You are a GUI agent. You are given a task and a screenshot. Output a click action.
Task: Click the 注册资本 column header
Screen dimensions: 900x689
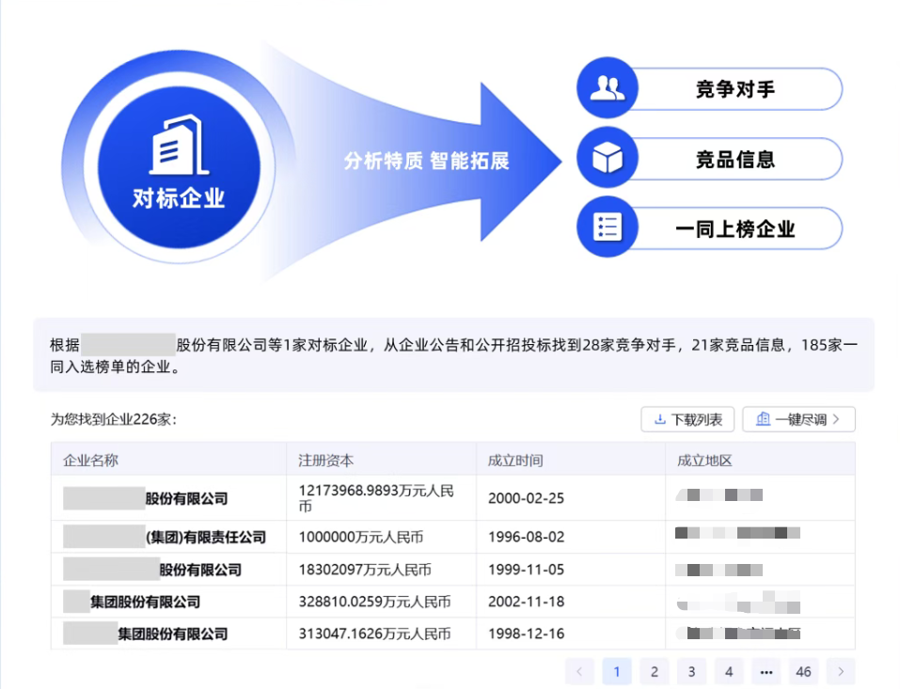[326, 460]
